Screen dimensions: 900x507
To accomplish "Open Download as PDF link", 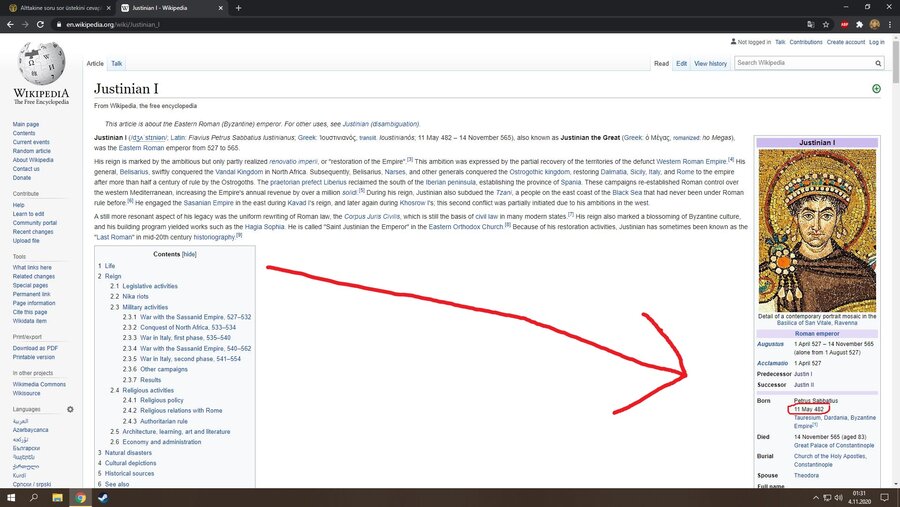I will (35, 348).
